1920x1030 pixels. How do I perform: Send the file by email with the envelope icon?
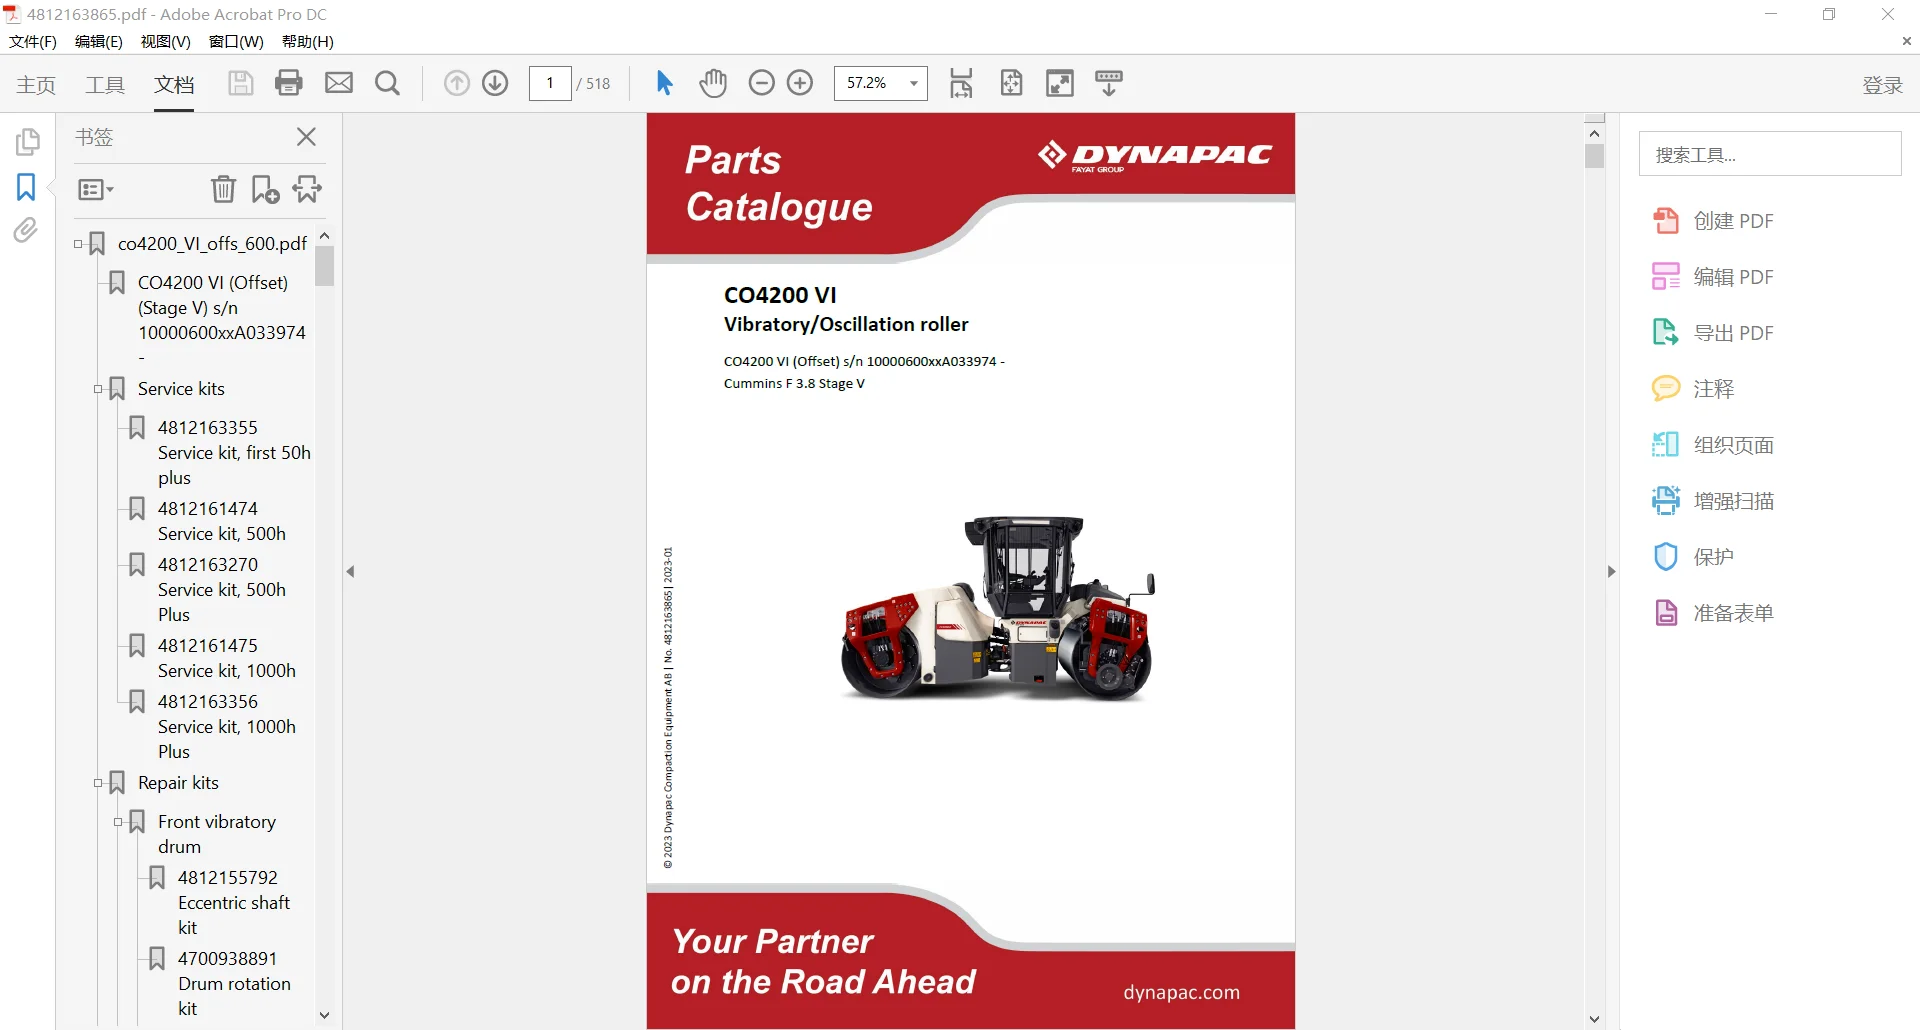pyautogui.click(x=339, y=83)
